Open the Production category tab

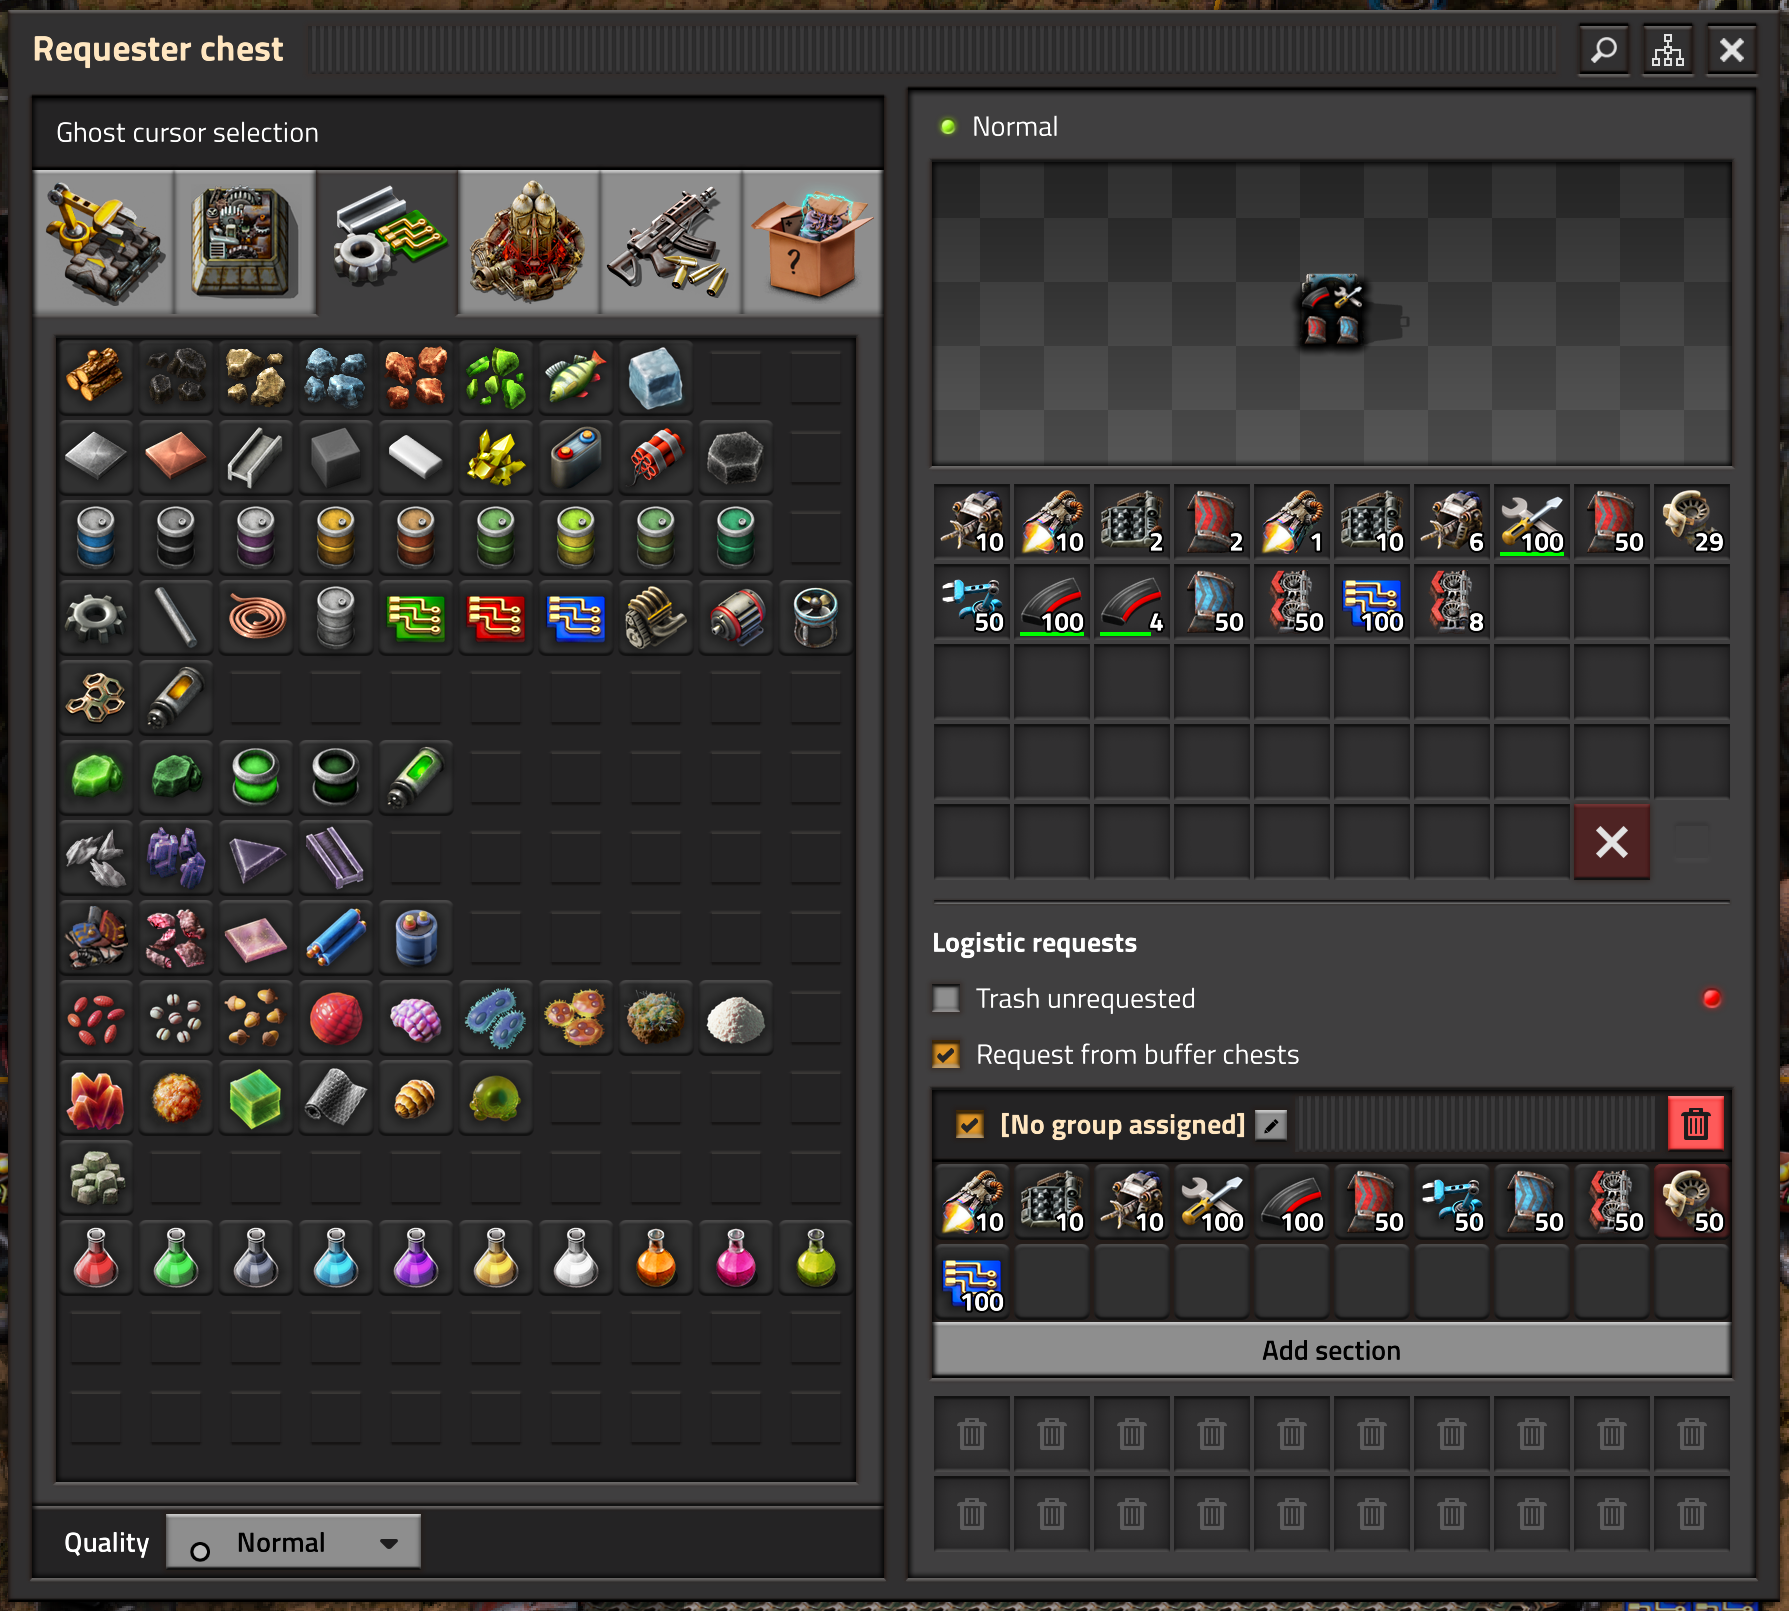click(245, 243)
